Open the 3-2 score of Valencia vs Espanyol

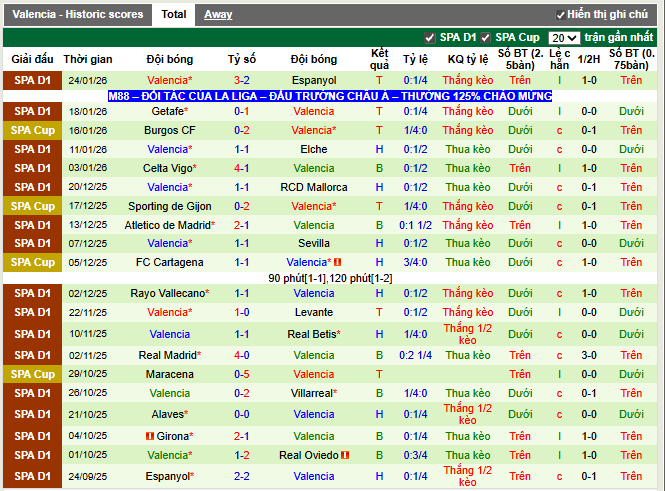[x=242, y=80]
